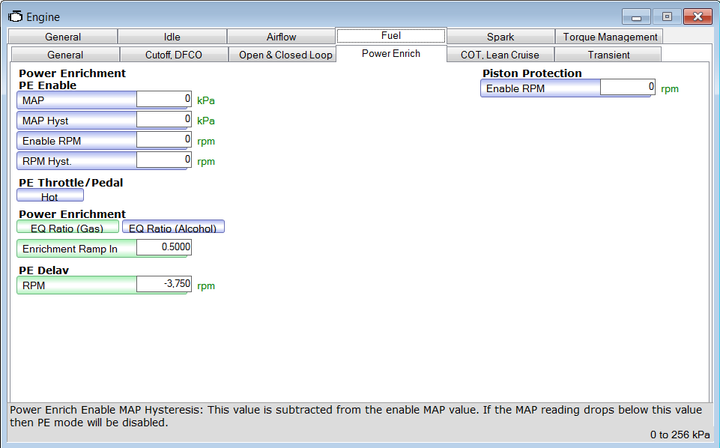Select the PE Enable RPM input field
This screenshot has width=720, height=448.
(163, 140)
